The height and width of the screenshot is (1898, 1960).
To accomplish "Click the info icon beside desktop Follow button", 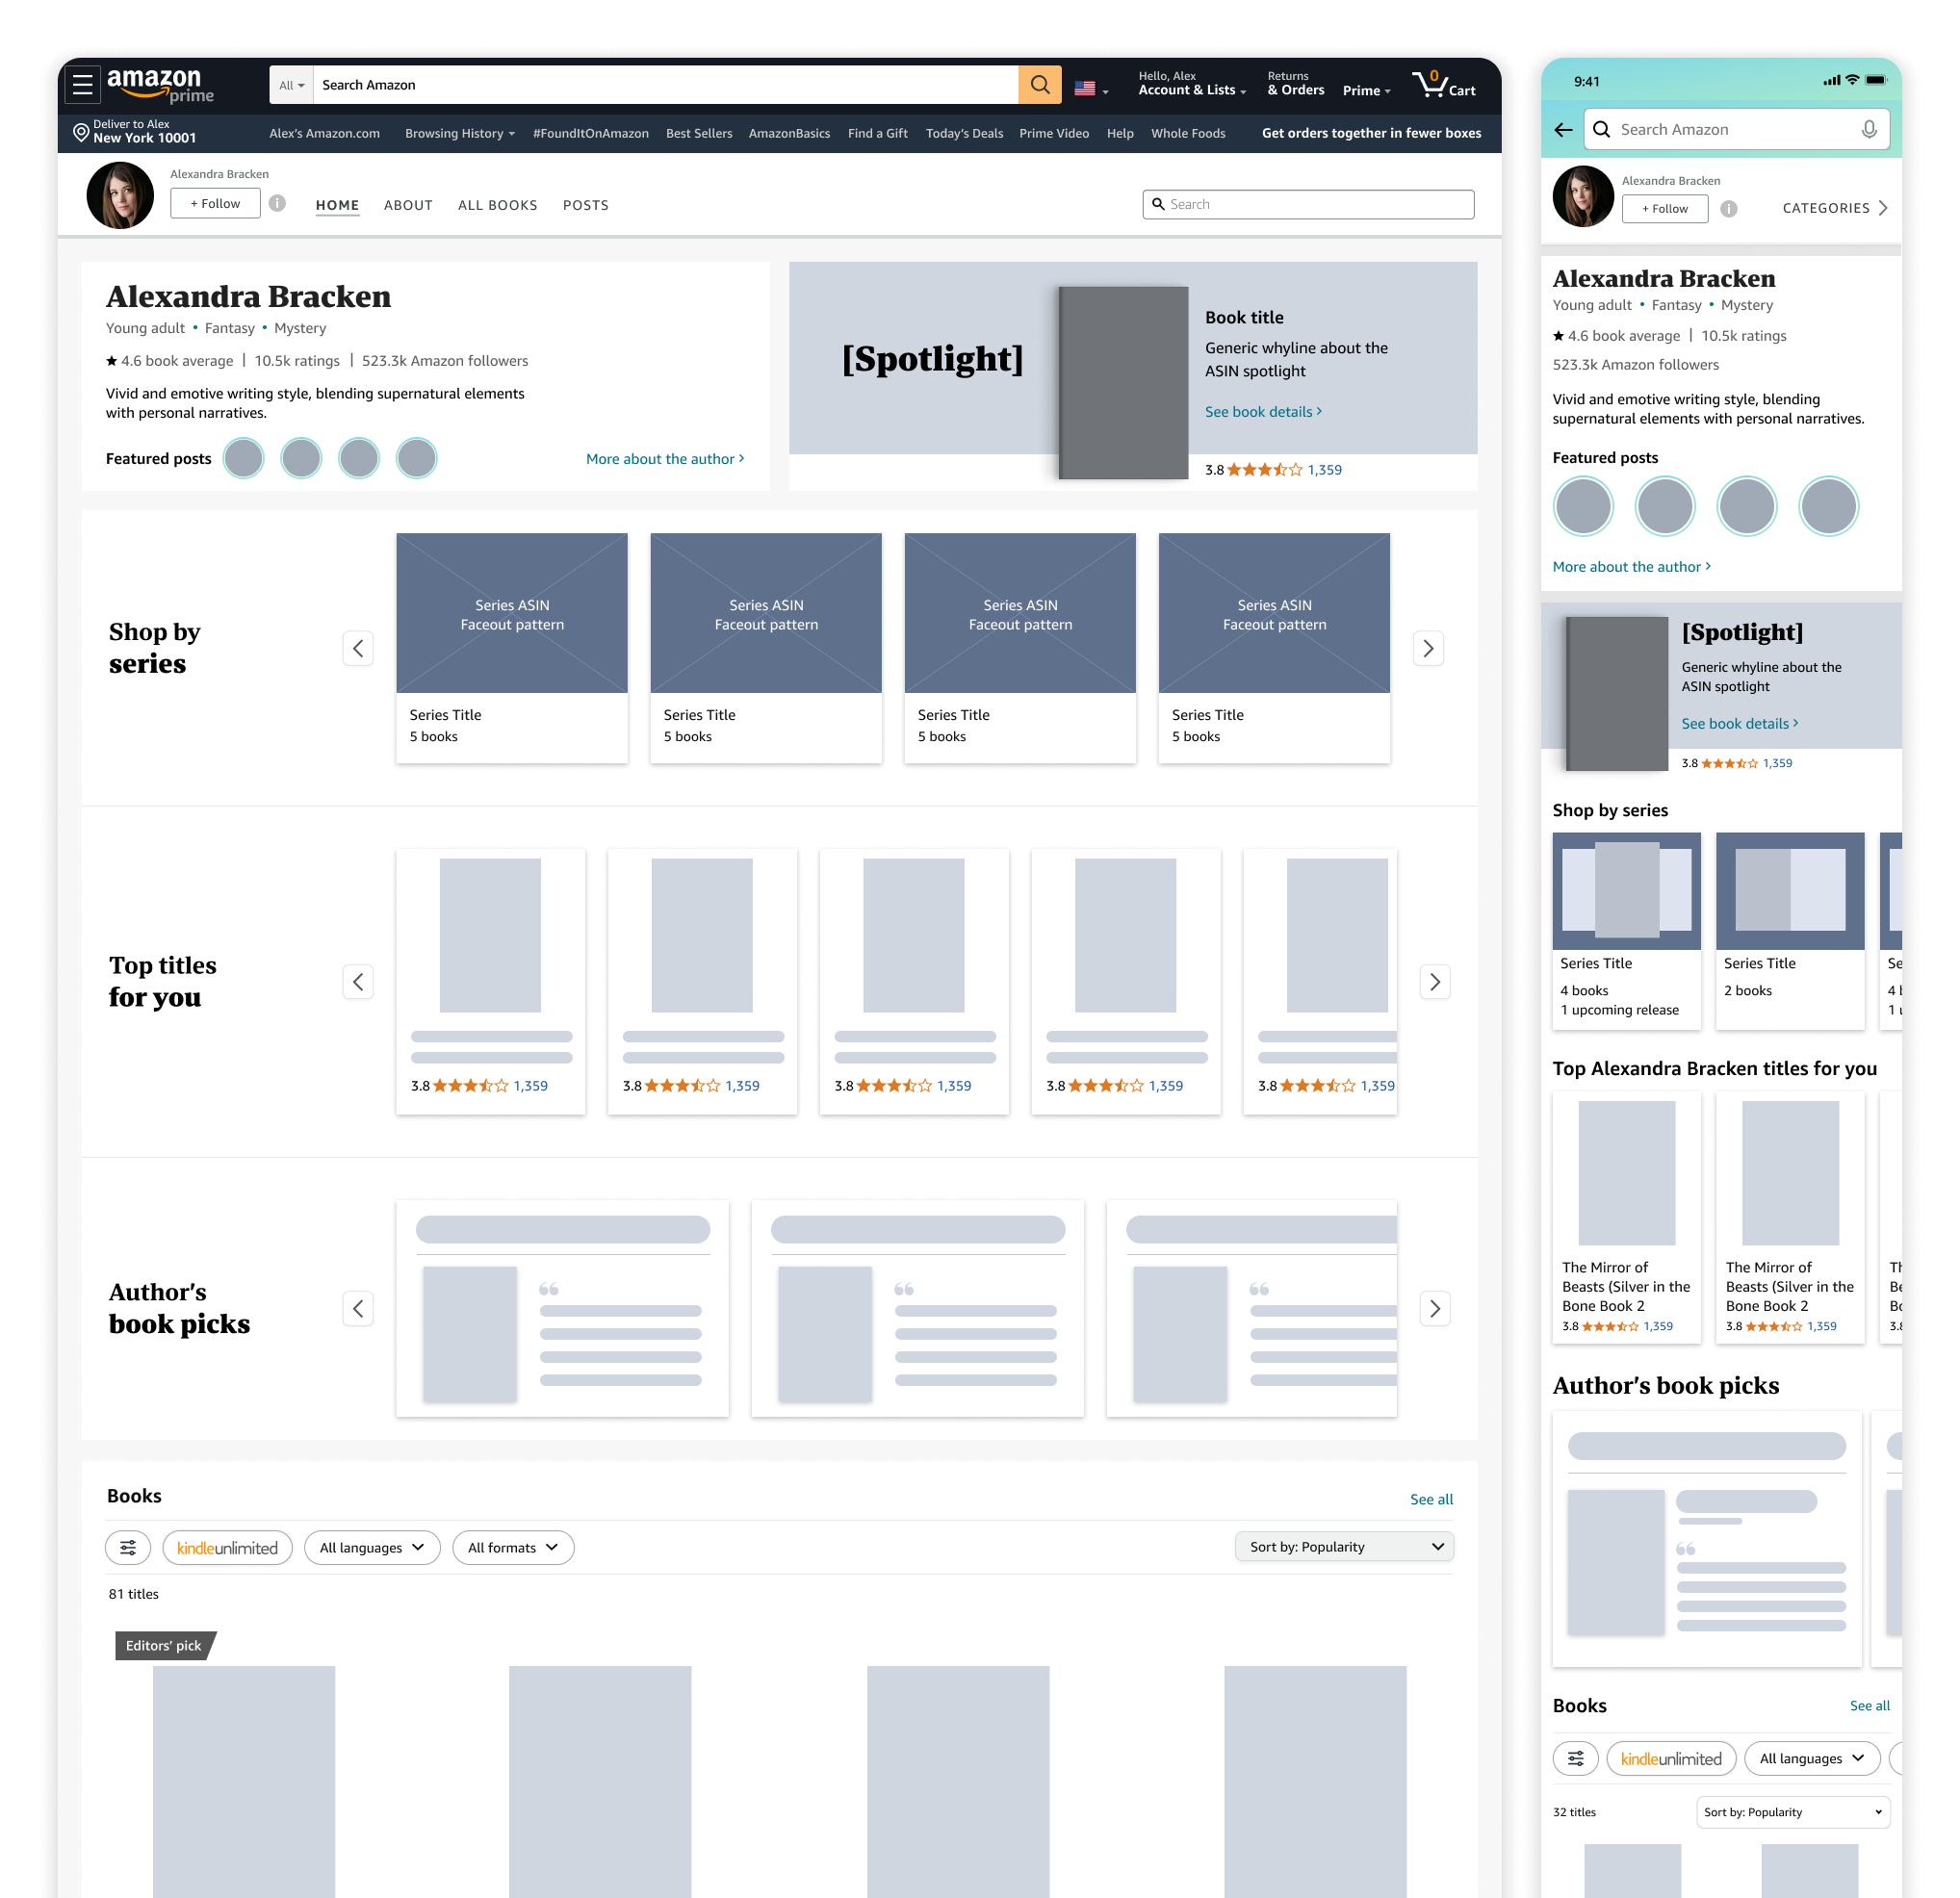I will click(x=278, y=204).
